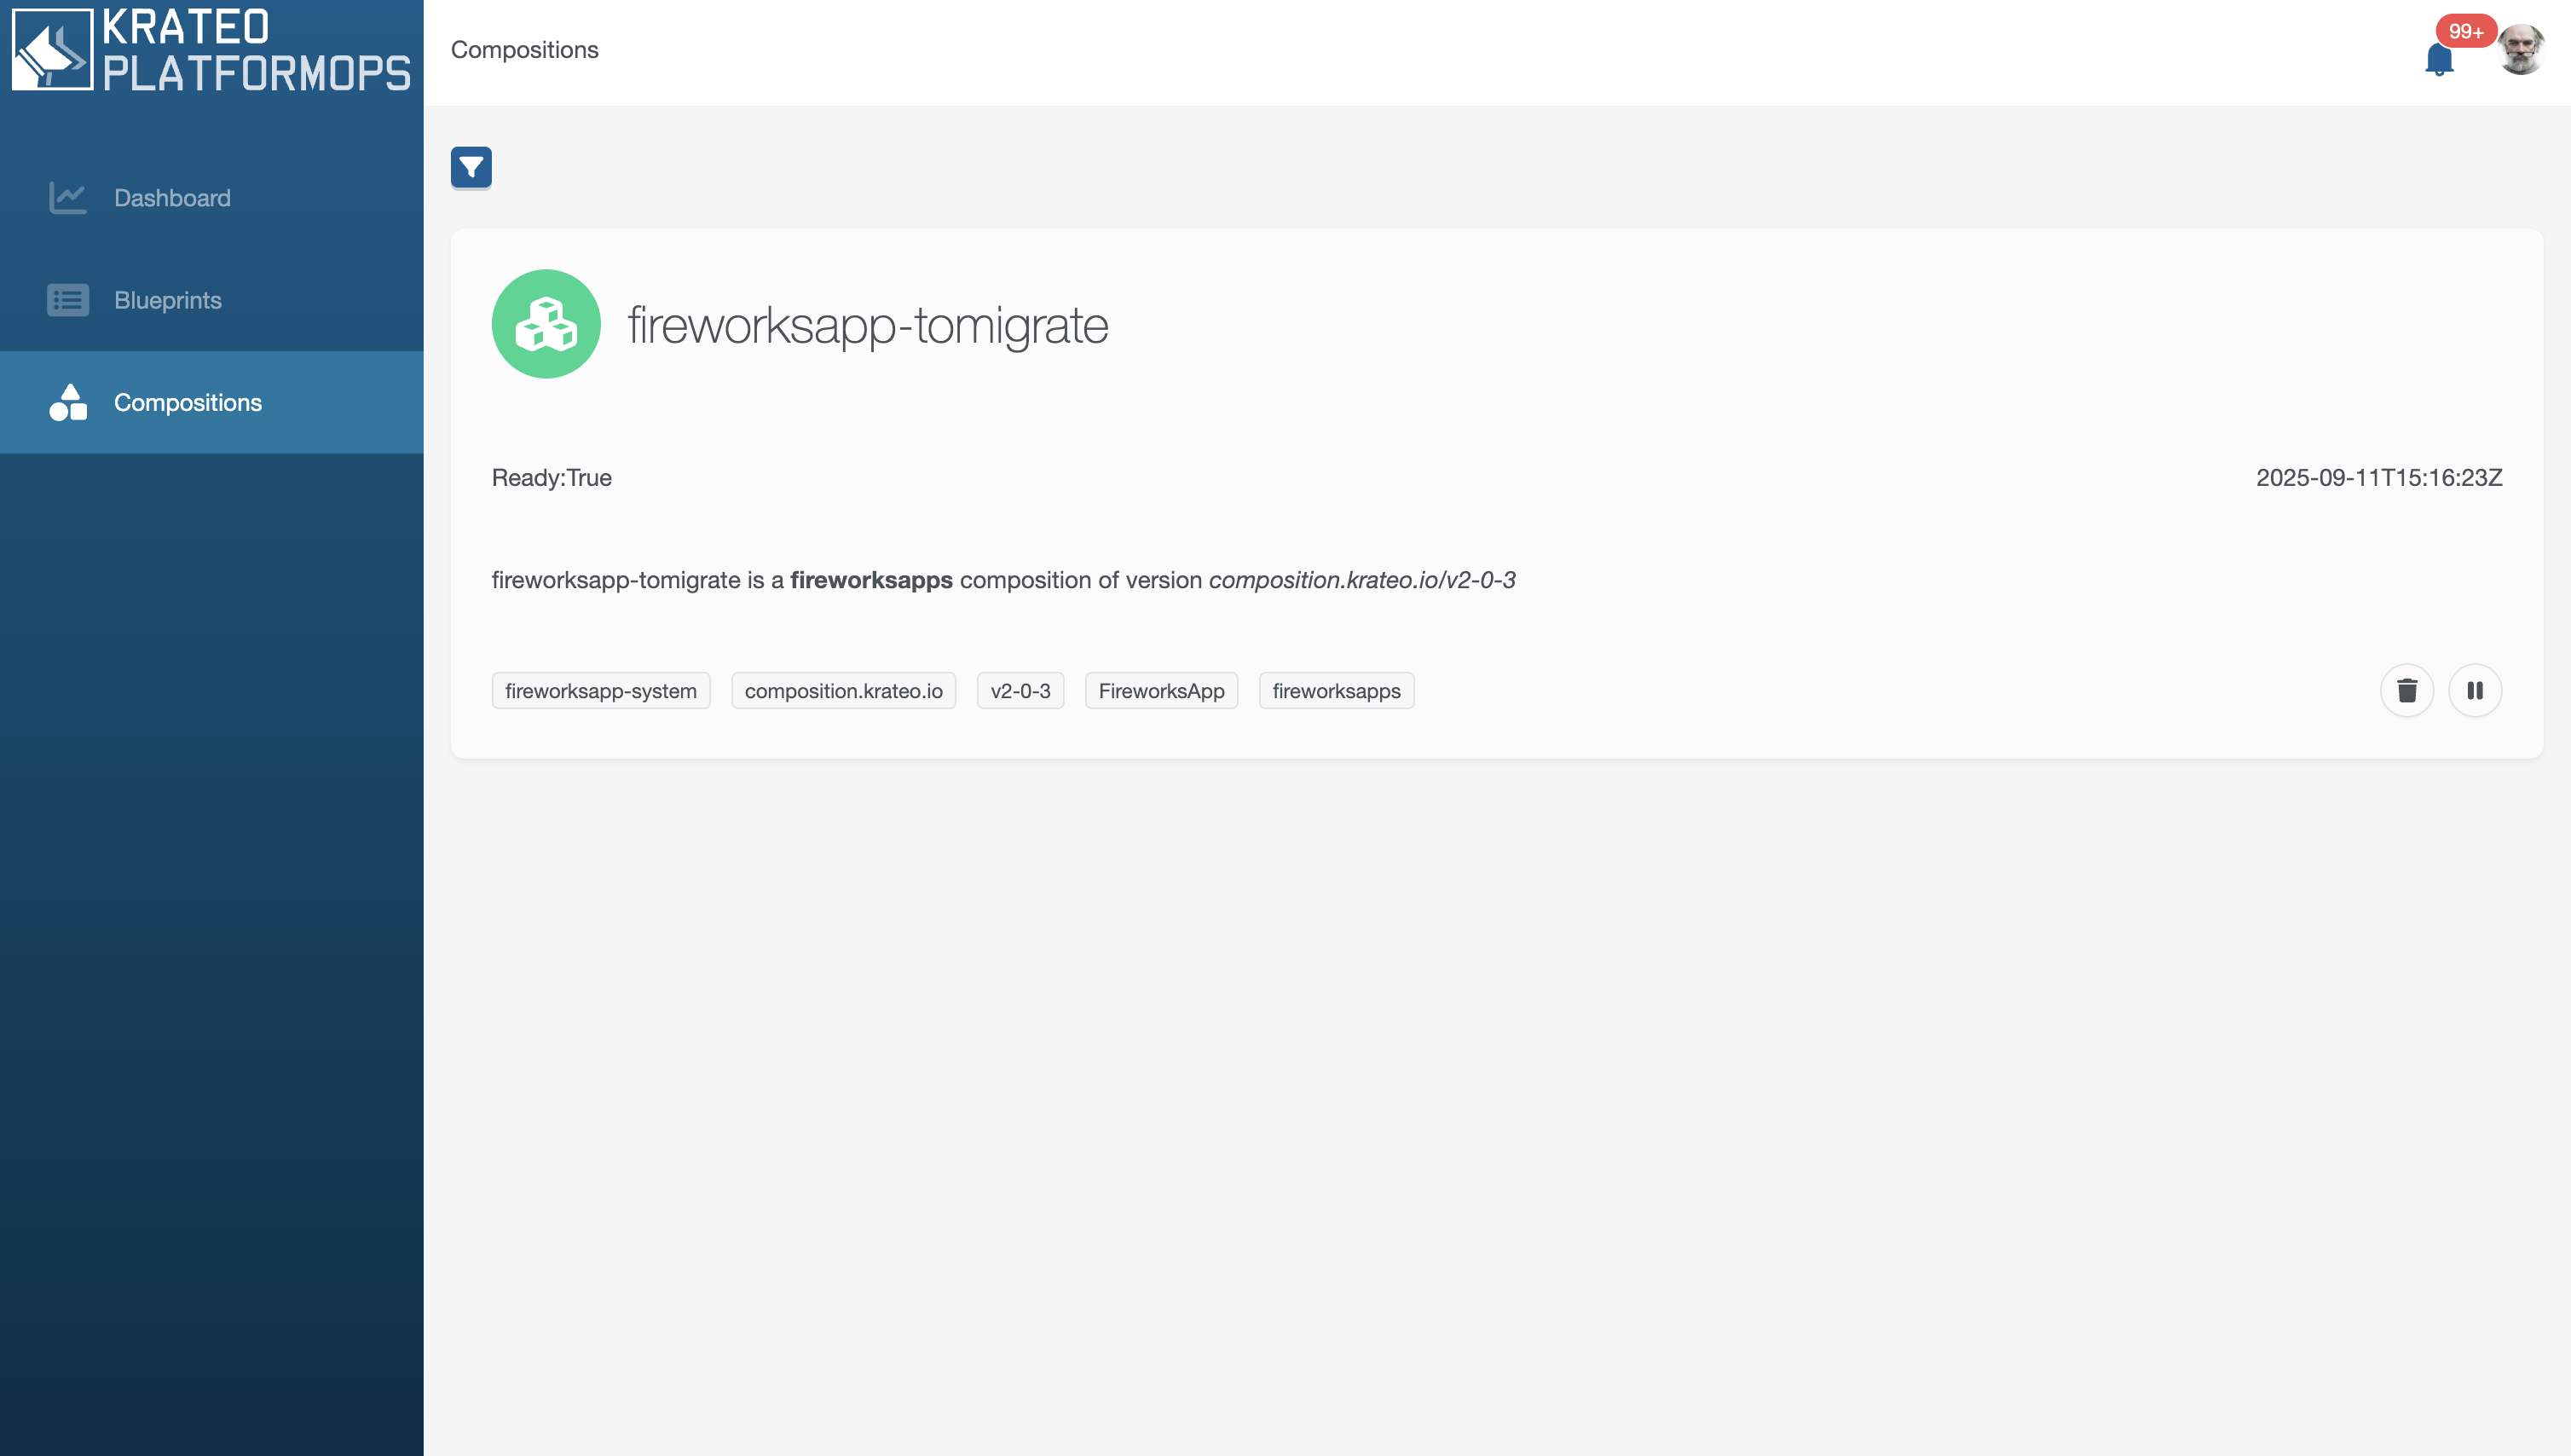Image resolution: width=2571 pixels, height=1456 pixels.
Task: Click the 99+ notification badge
Action: click(x=2465, y=31)
